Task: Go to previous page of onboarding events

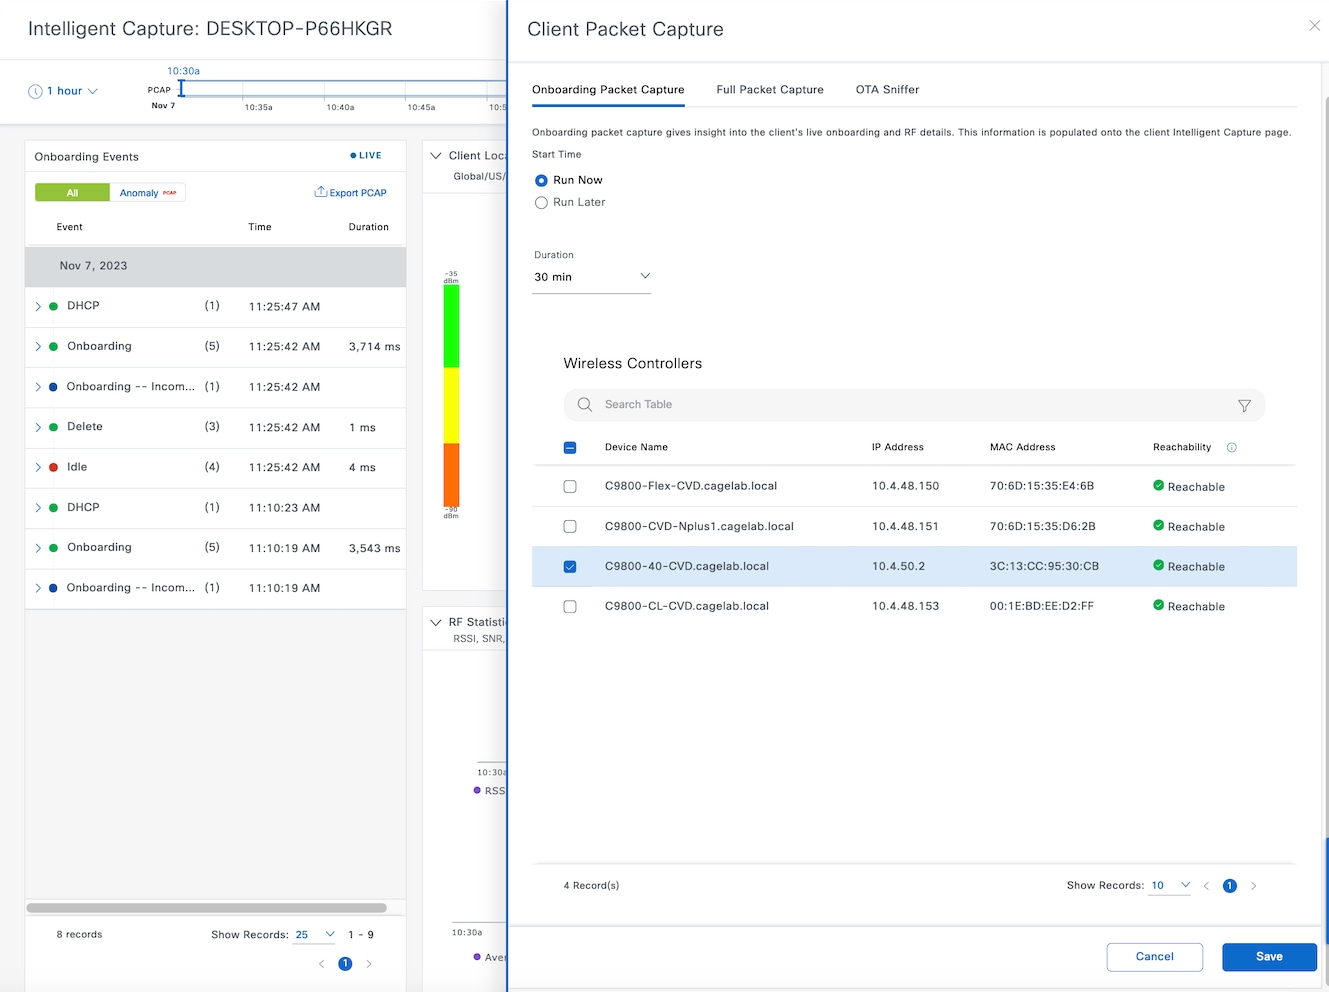Action: coord(321,964)
